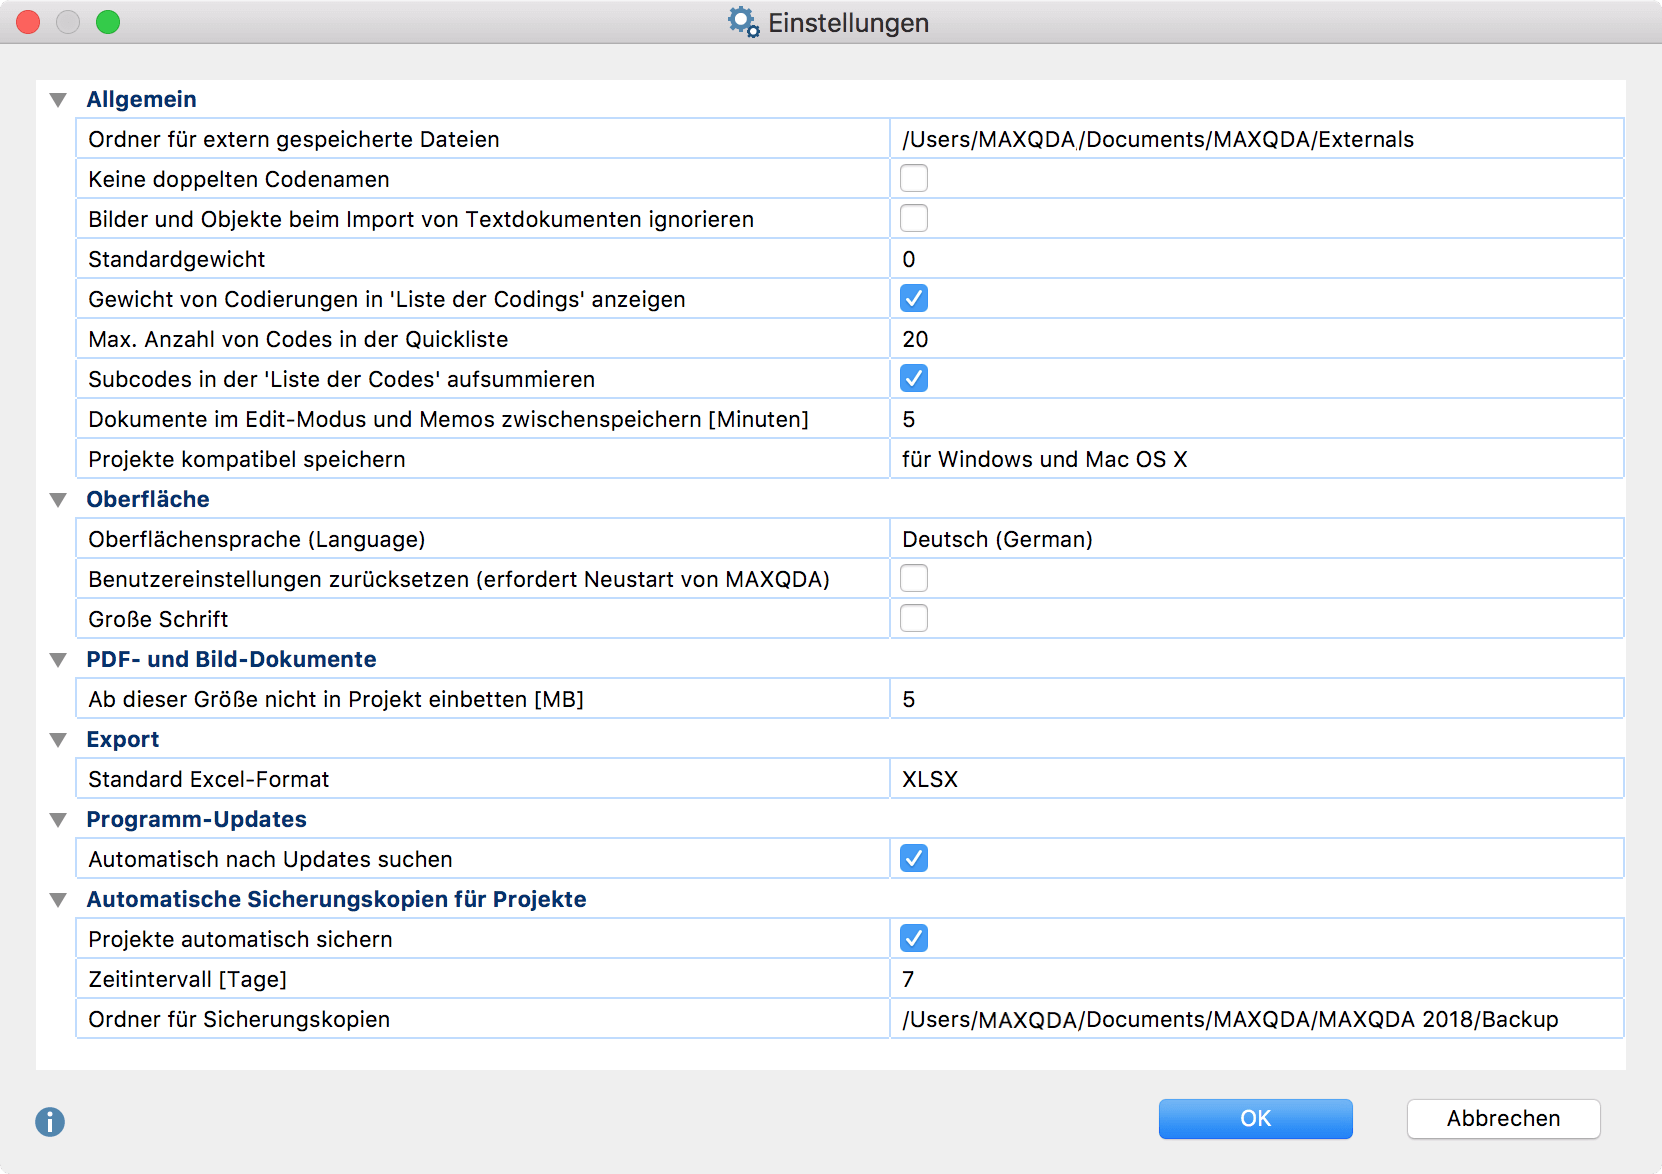Click Abbrechen to cancel

point(1503,1119)
